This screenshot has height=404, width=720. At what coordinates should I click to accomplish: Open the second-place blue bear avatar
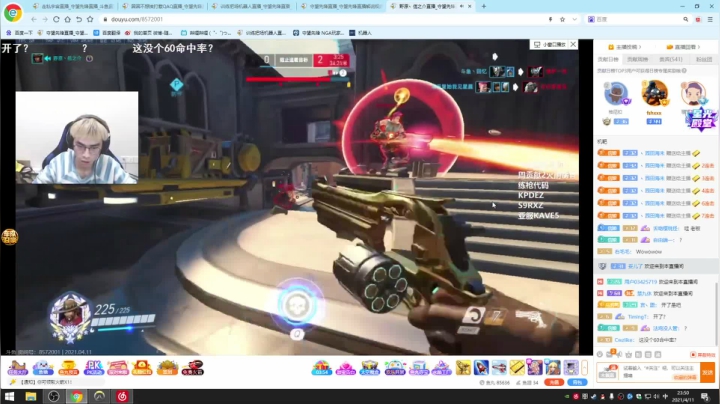(x=616, y=94)
